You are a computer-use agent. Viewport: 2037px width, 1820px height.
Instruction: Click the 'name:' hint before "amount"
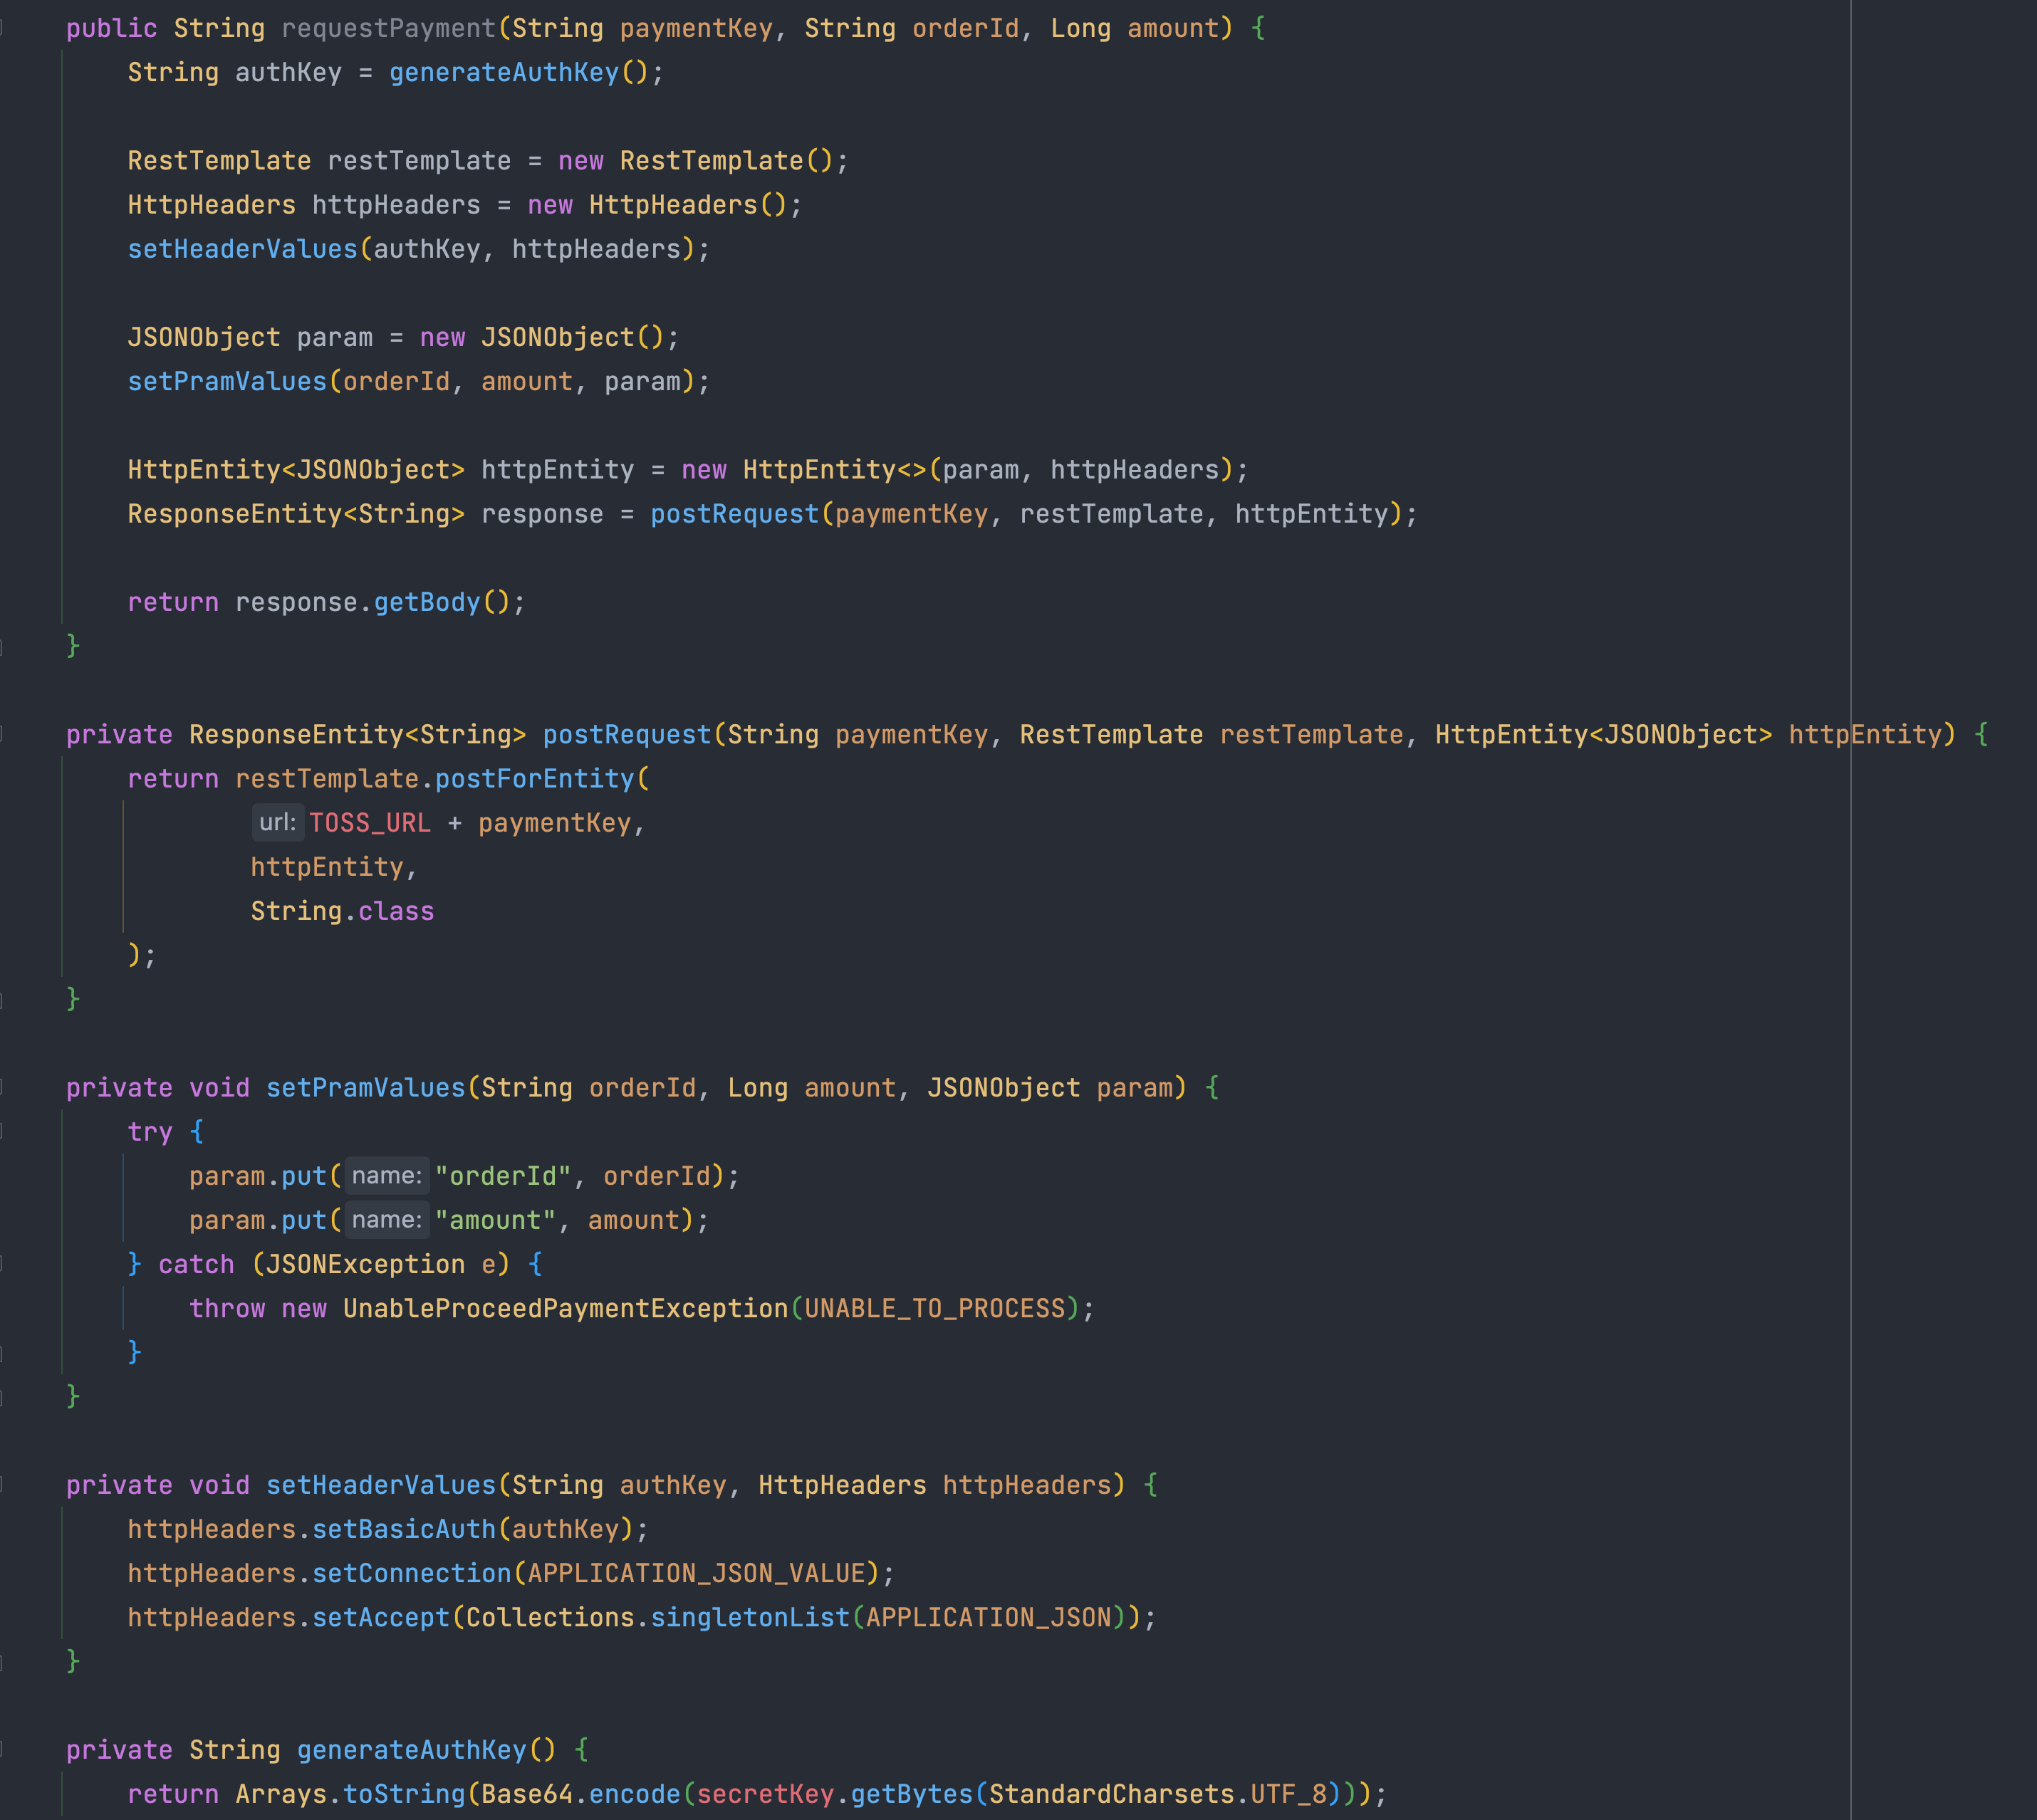(x=387, y=1220)
